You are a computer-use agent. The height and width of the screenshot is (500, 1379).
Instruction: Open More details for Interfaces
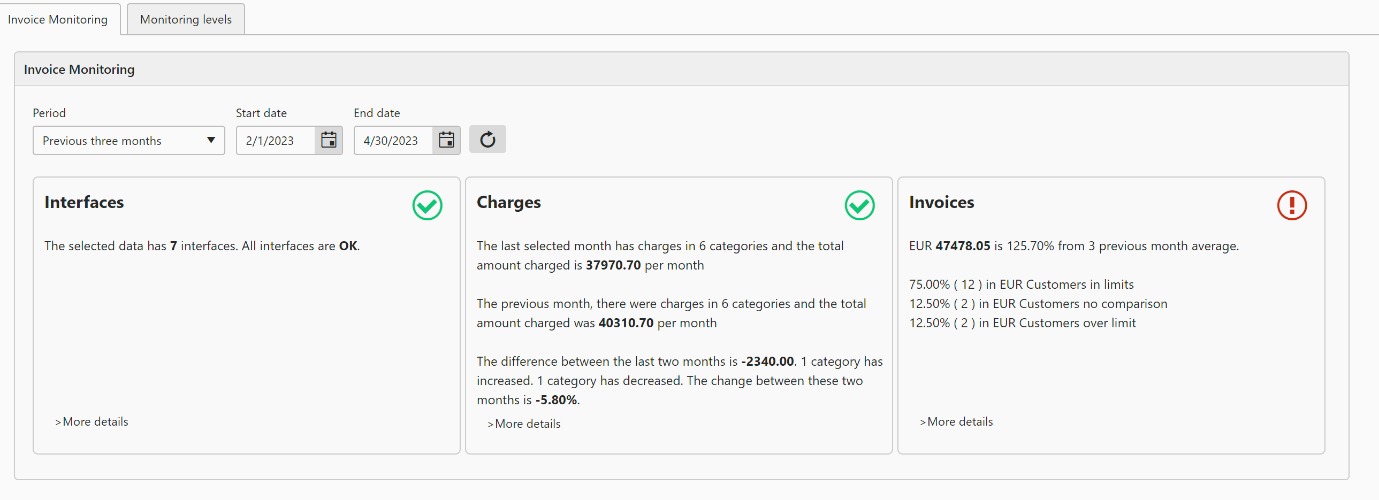pyautogui.click(x=92, y=422)
